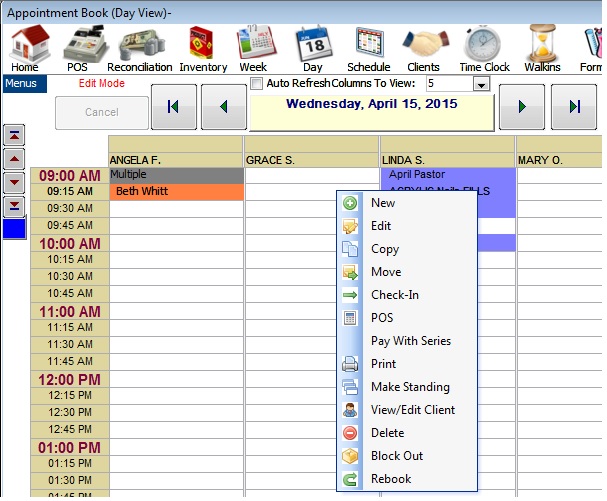Click scroll-to-top arrow in left sidebar

14,136
